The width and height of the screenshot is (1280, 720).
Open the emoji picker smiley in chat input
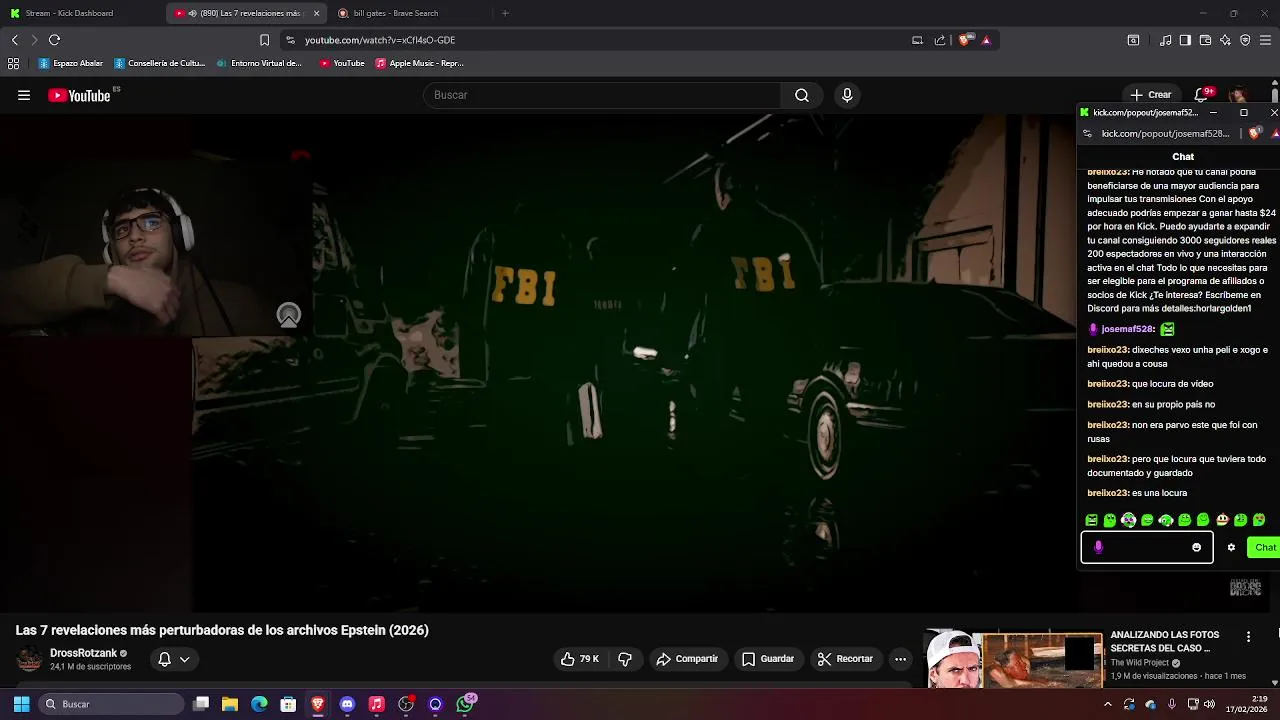tap(1196, 547)
